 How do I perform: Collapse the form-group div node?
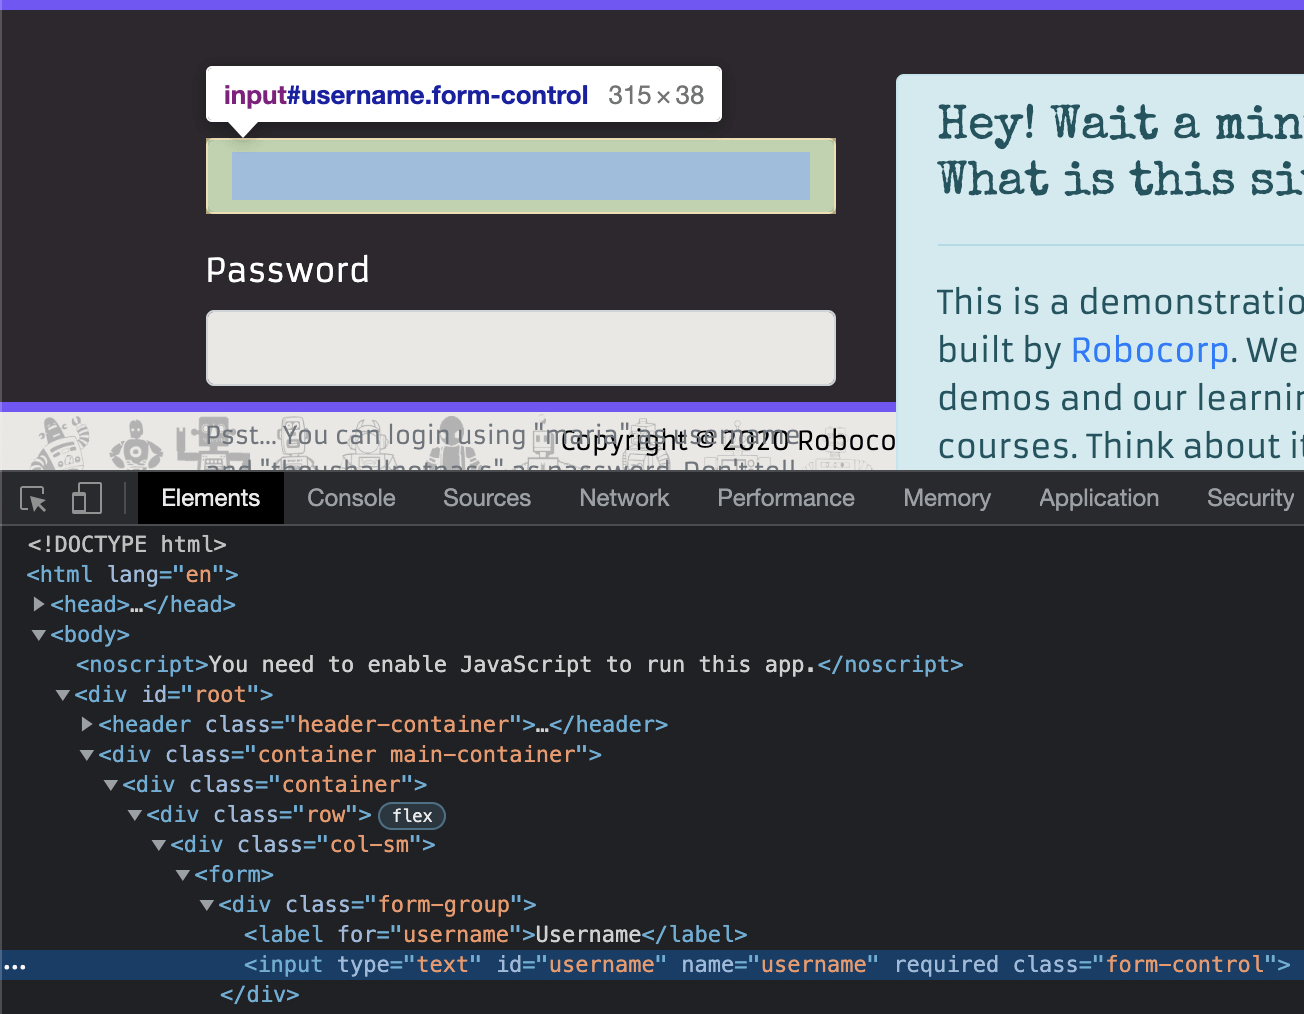[206, 904]
